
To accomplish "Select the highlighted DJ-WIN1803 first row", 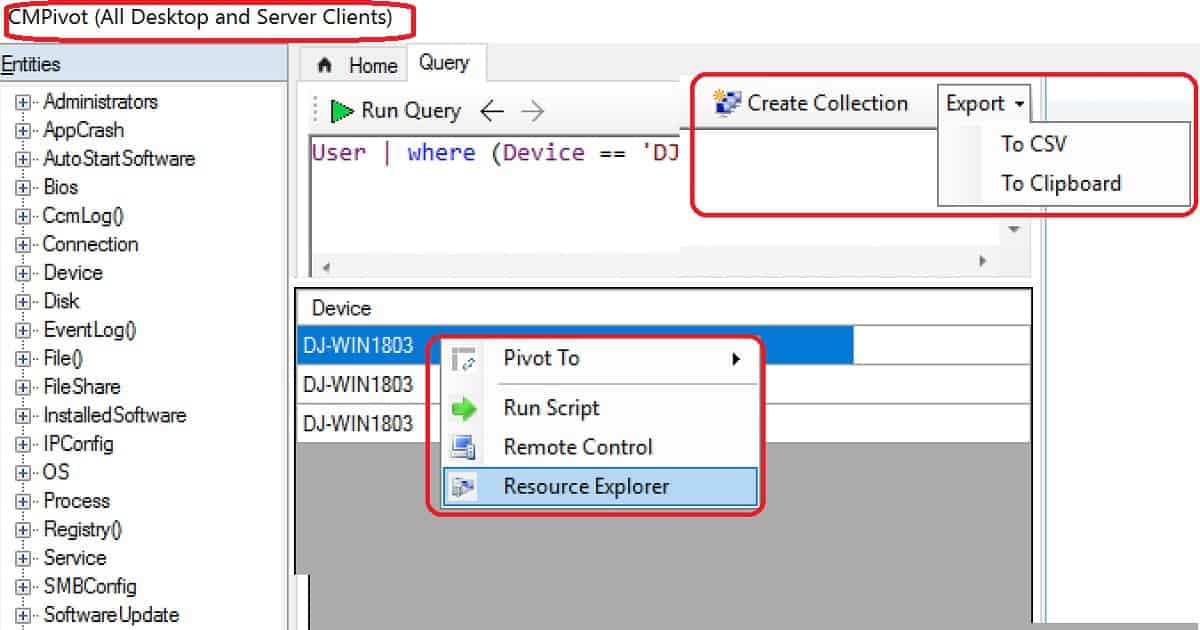I will coord(575,345).
